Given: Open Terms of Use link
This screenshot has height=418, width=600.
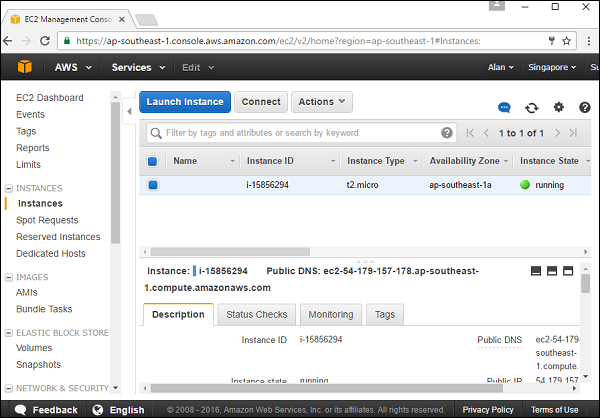Looking at the screenshot, I should click(554, 410).
